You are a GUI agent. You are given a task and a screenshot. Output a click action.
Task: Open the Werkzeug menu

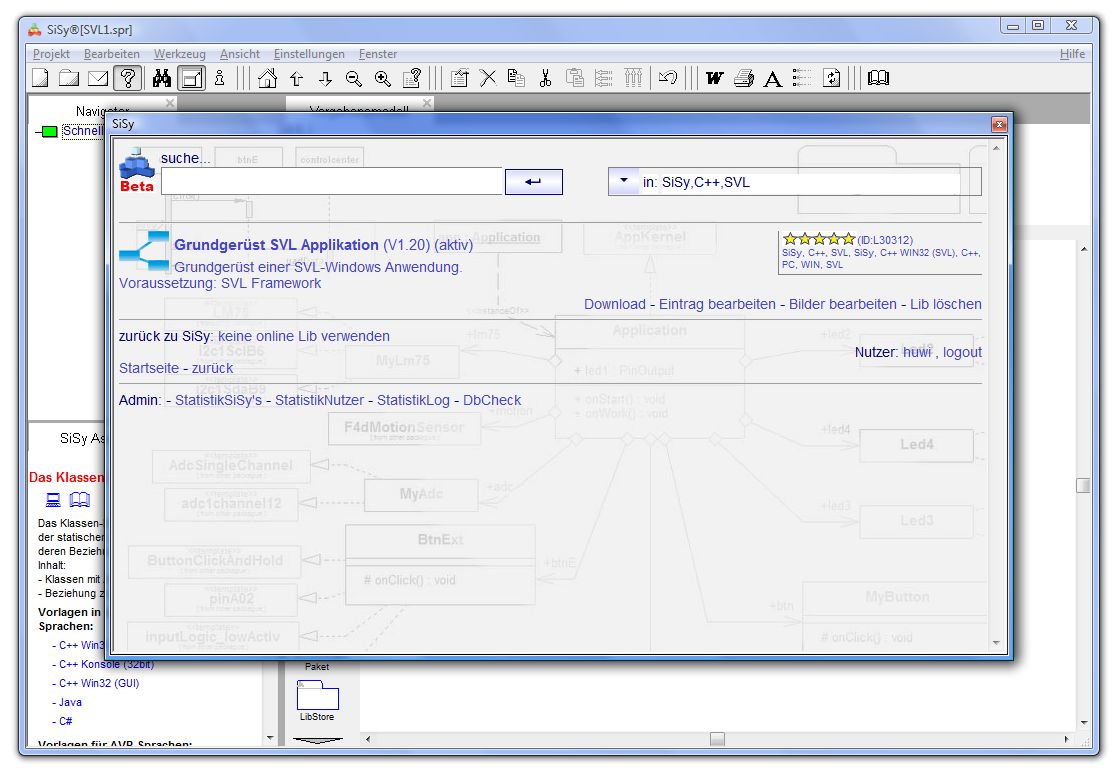[179, 54]
